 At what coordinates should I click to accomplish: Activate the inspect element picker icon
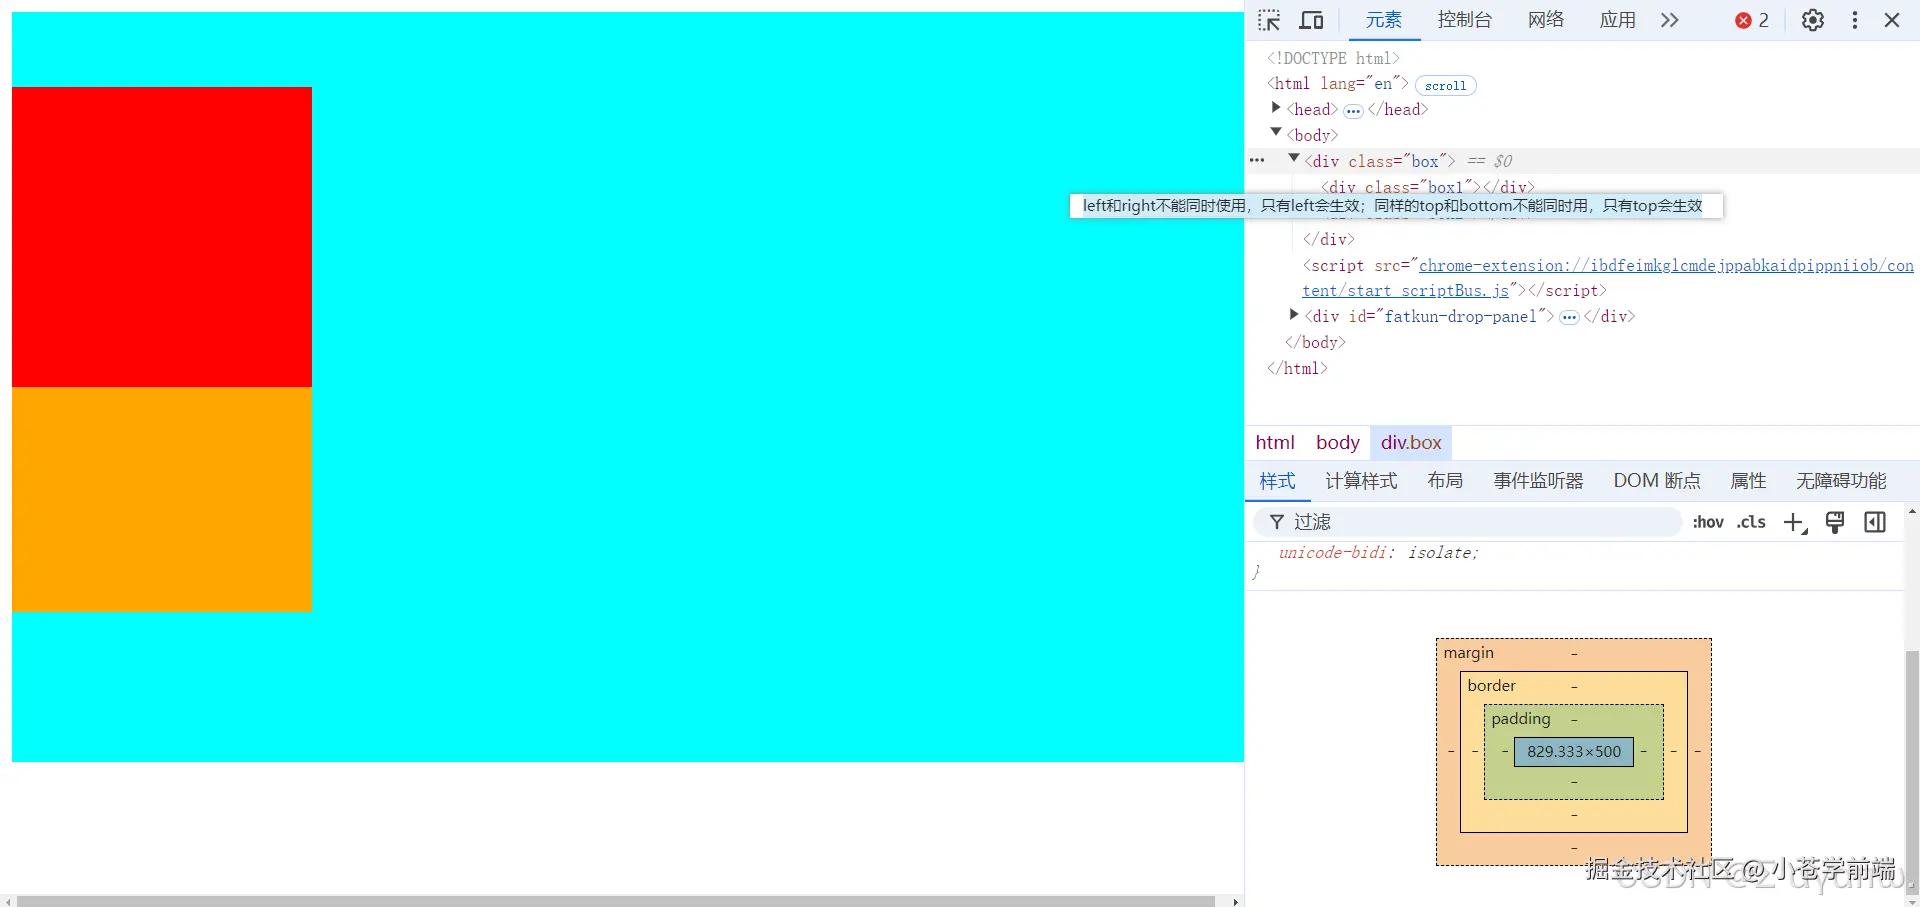[x=1269, y=20]
